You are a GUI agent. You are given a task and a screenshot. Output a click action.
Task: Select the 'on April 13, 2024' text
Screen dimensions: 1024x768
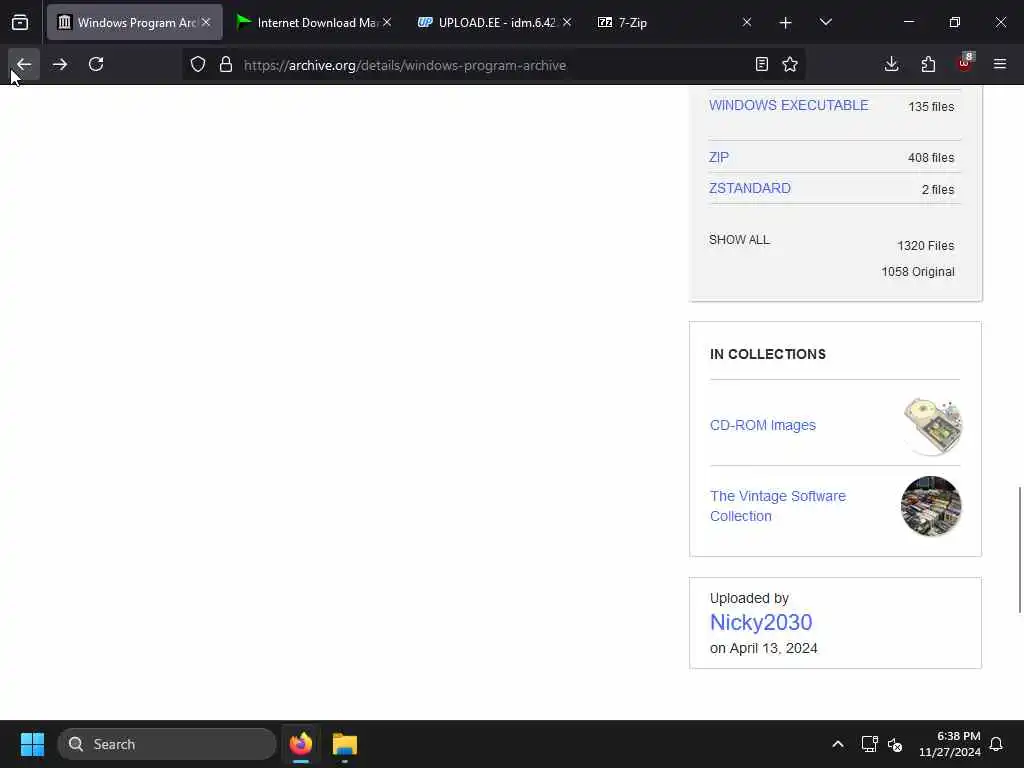click(x=763, y=648)
